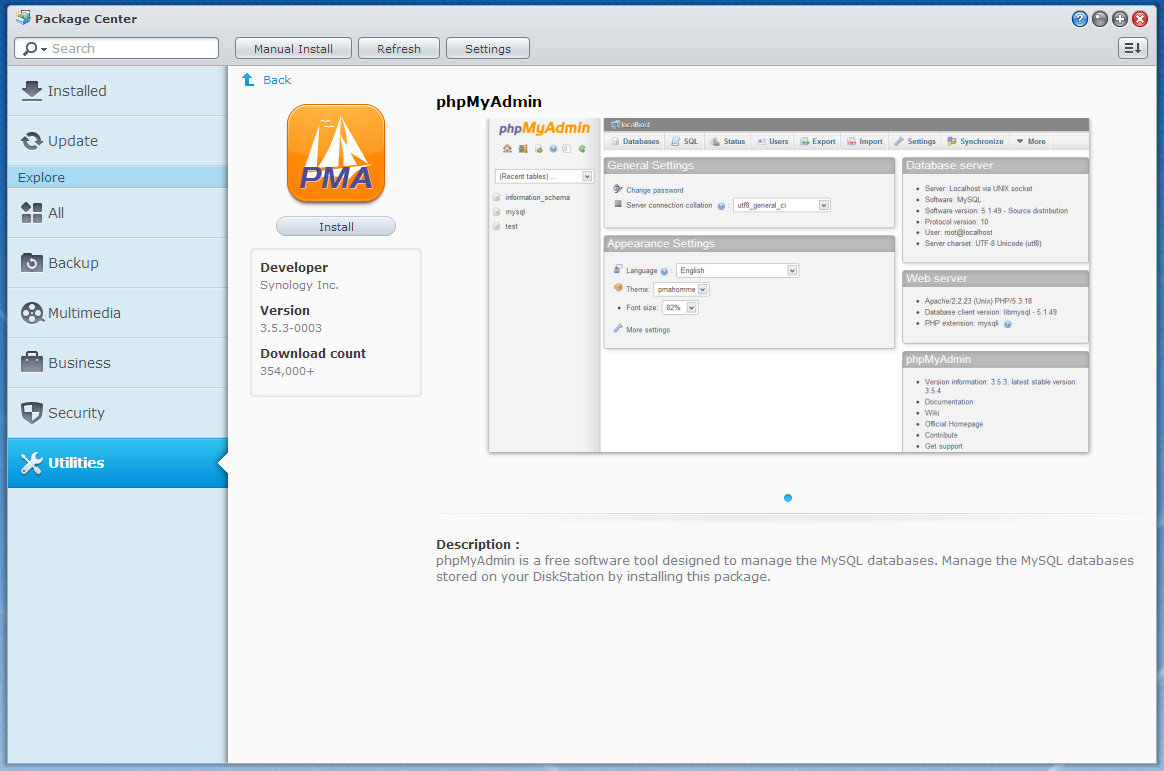
Task: Click the Manual Install button
Action: pos(293,49)
